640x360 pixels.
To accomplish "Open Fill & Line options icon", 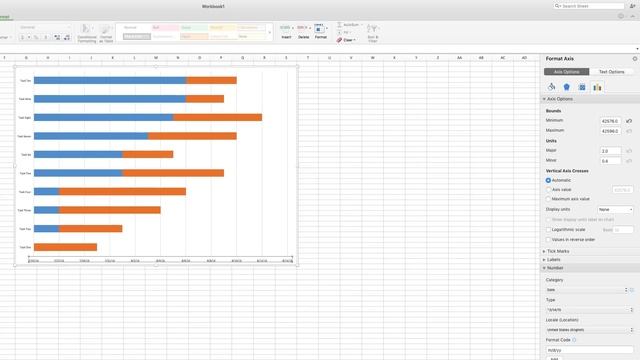I will pos(551,87).
